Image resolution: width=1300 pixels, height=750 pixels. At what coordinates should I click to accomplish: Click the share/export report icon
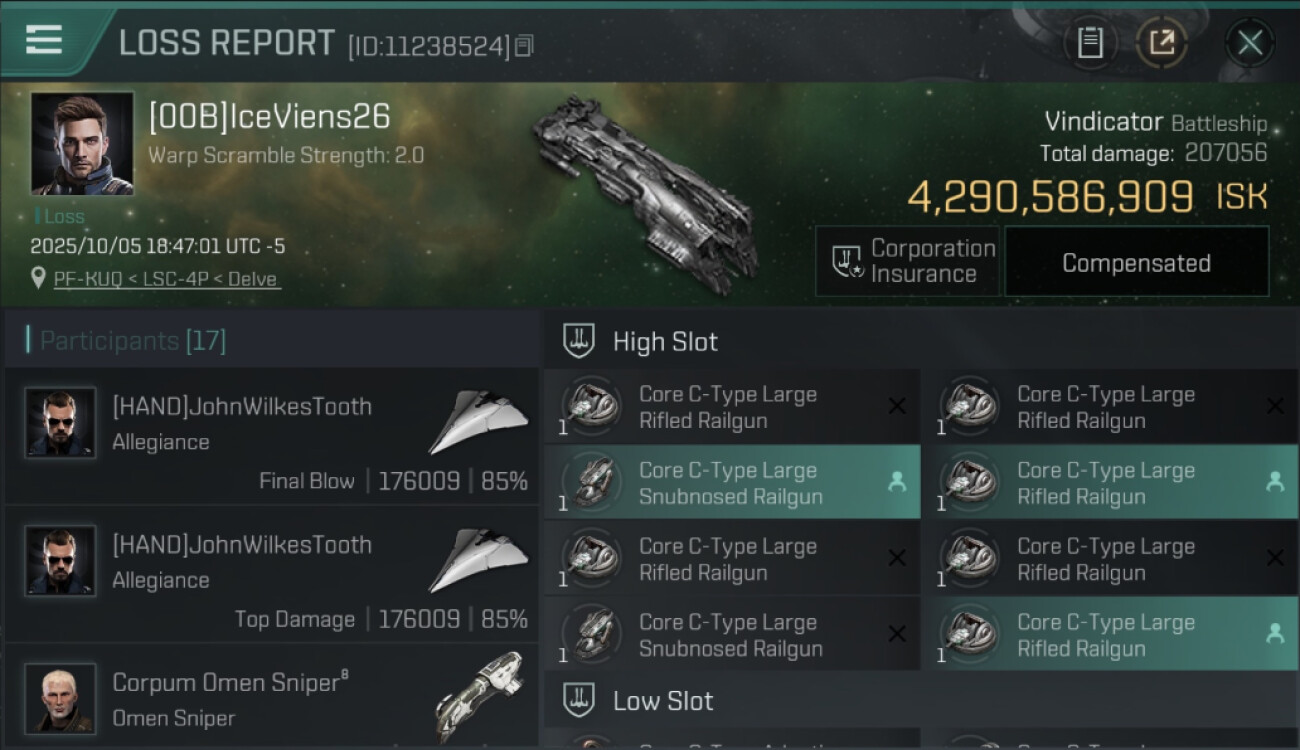coord(1161,43)
